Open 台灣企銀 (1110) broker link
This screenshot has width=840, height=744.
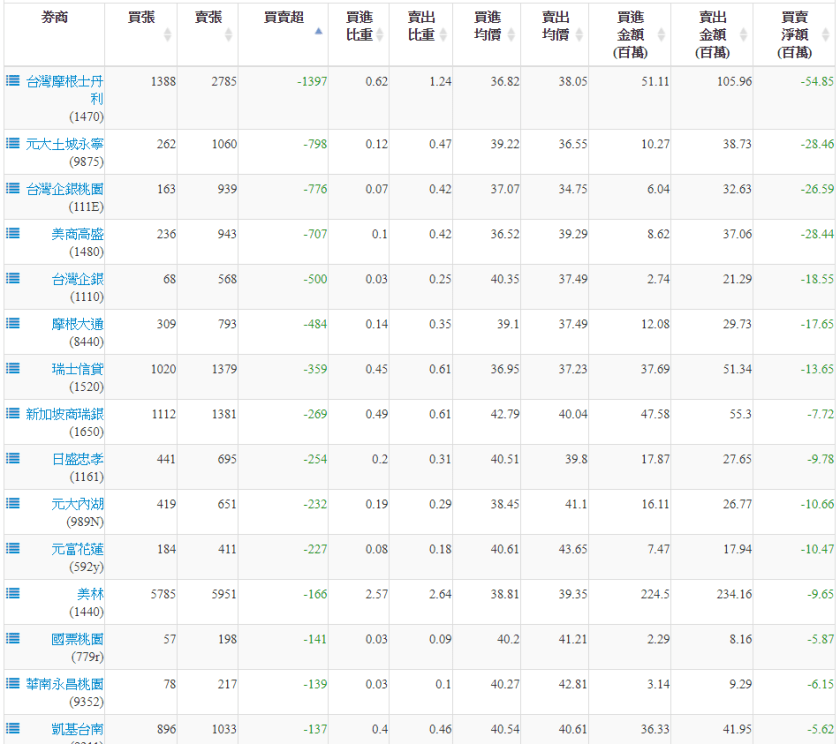pyautogui.click(x=77, y=279)
